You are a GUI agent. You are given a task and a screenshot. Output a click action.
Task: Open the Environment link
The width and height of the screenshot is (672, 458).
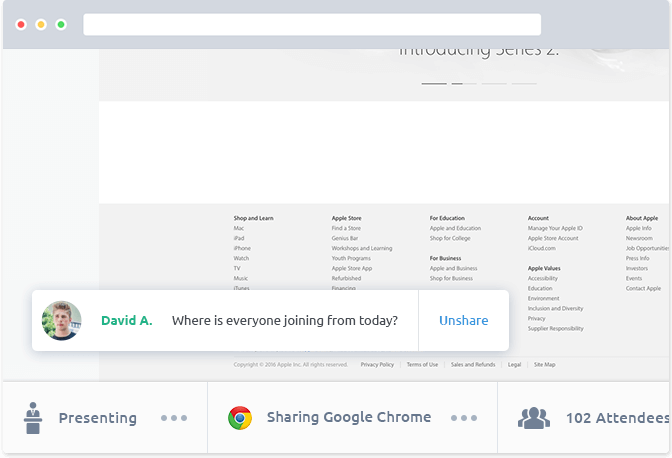[543, 298]
